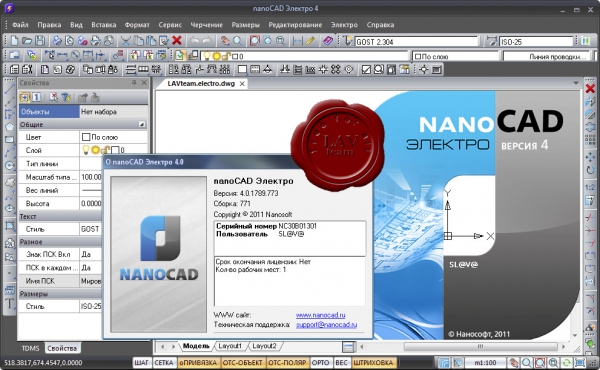Click the horizontal scrollbar thumb

click(x=480, y=347)
